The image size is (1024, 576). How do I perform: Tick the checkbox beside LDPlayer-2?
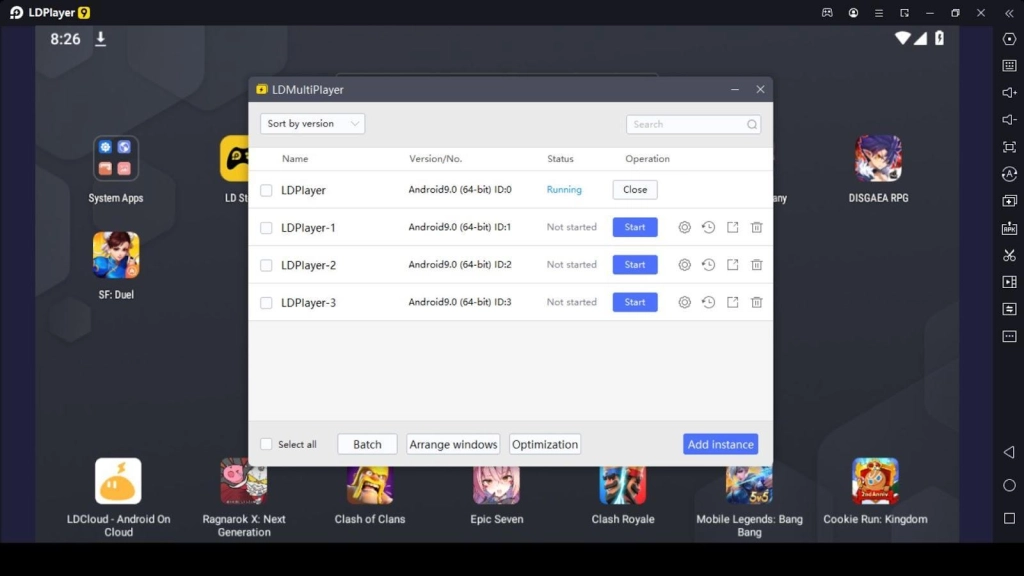point(265,264)
